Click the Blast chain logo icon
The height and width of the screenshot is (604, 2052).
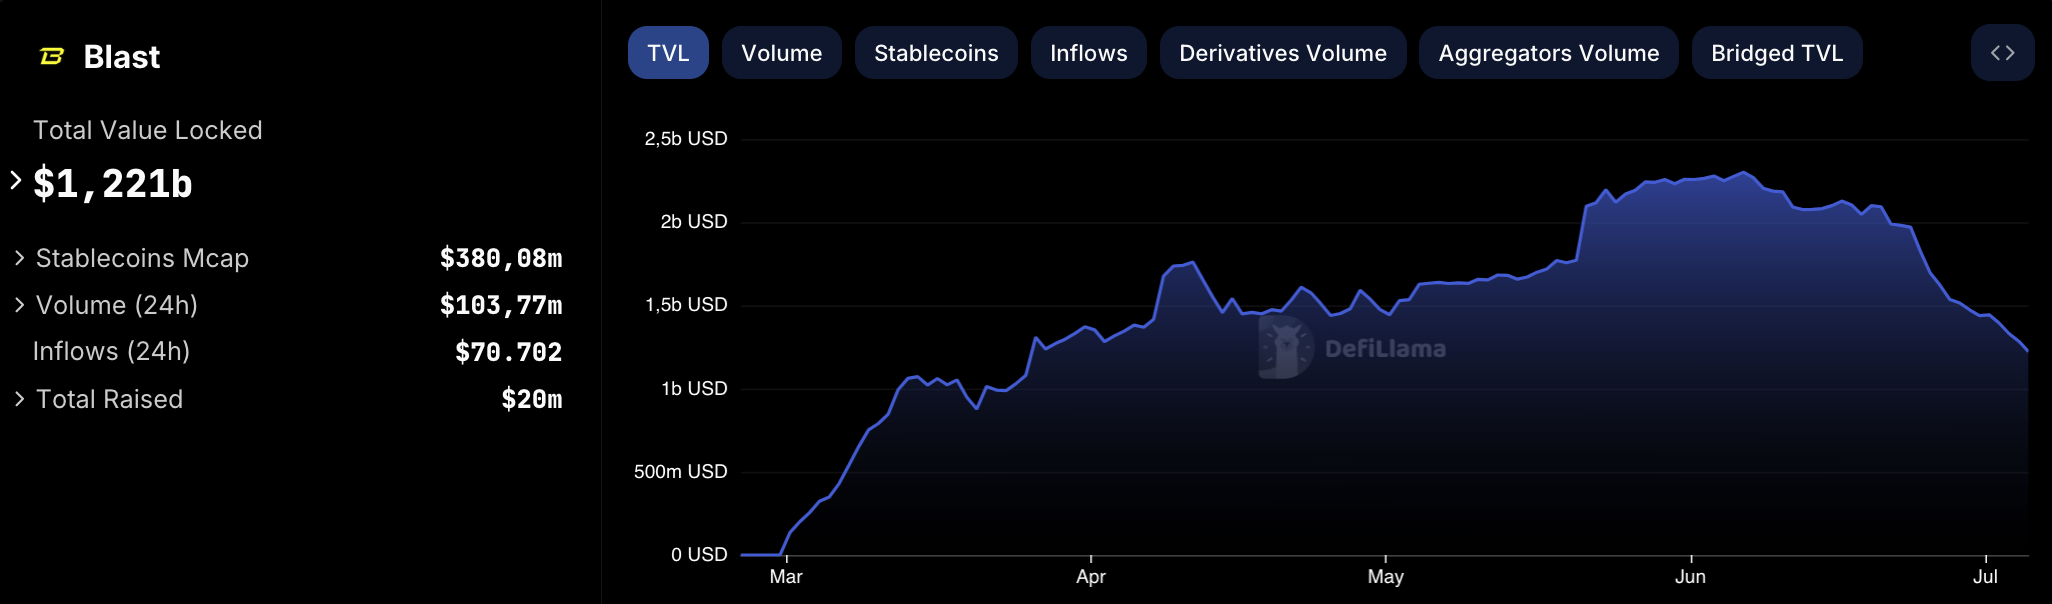point(52,57)
